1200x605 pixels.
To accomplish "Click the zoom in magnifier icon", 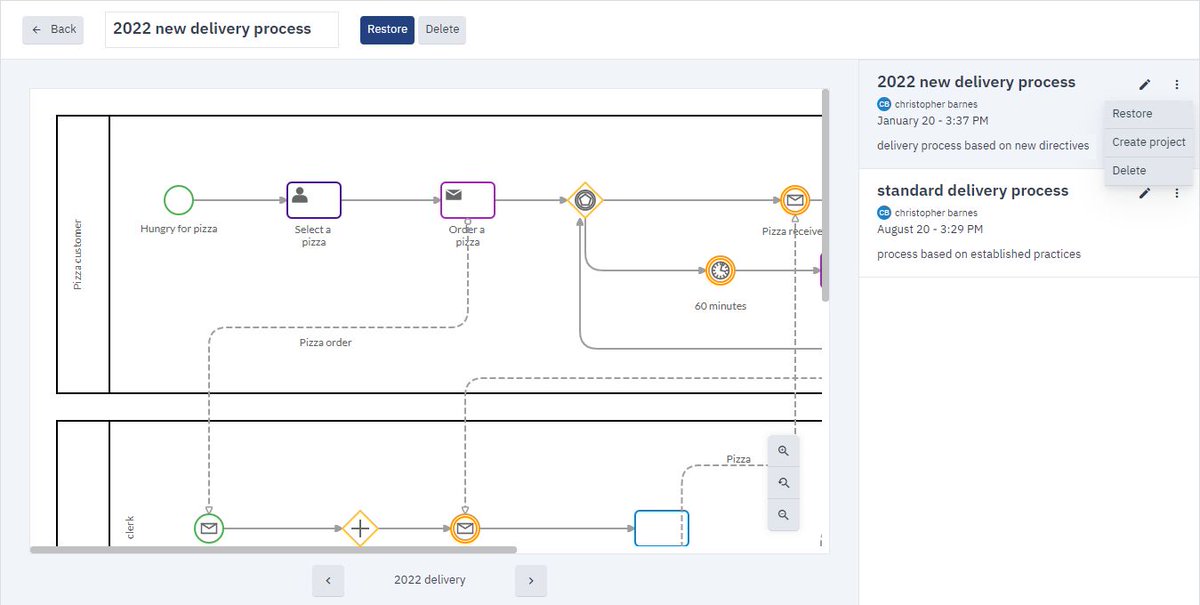I will (783, 450).
